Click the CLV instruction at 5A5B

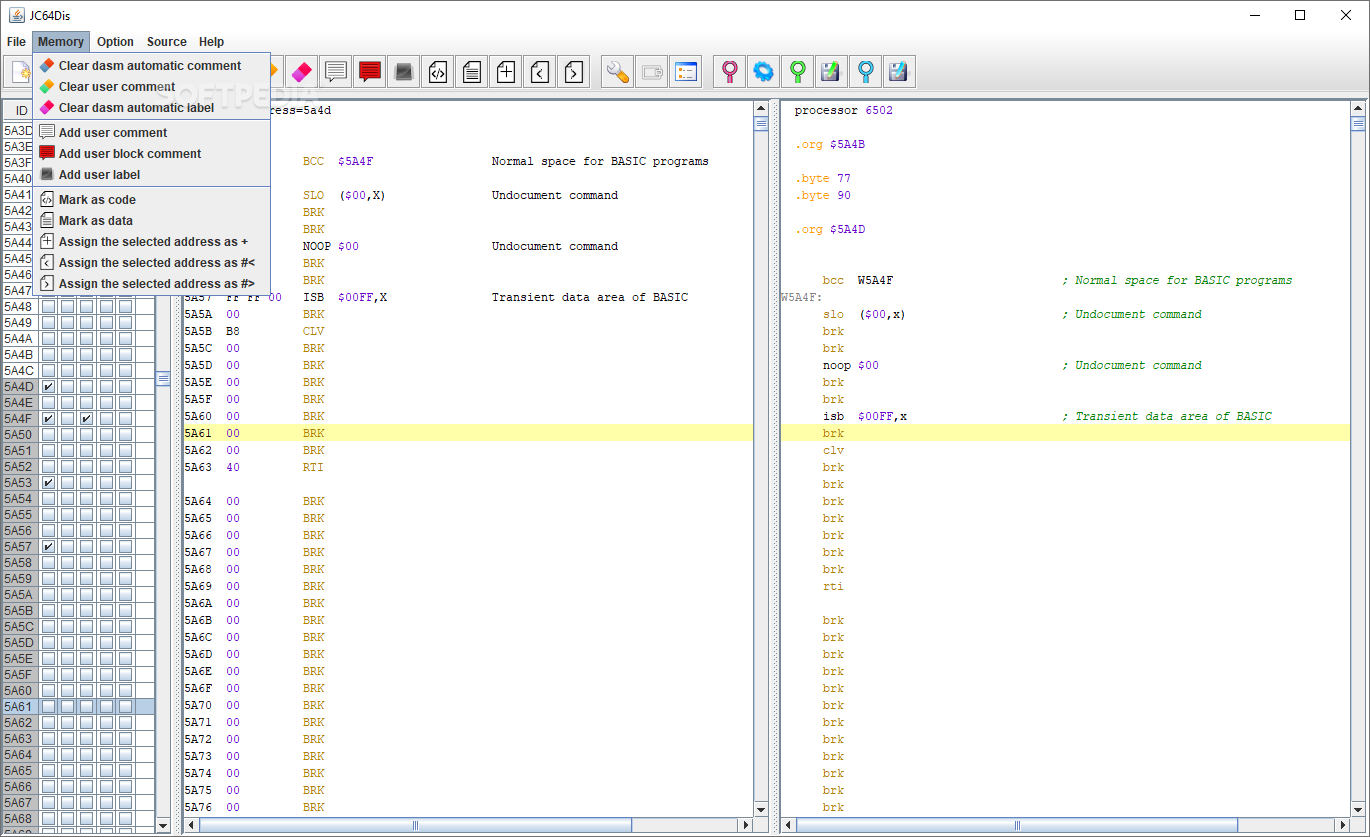click(x=313, y=331)
